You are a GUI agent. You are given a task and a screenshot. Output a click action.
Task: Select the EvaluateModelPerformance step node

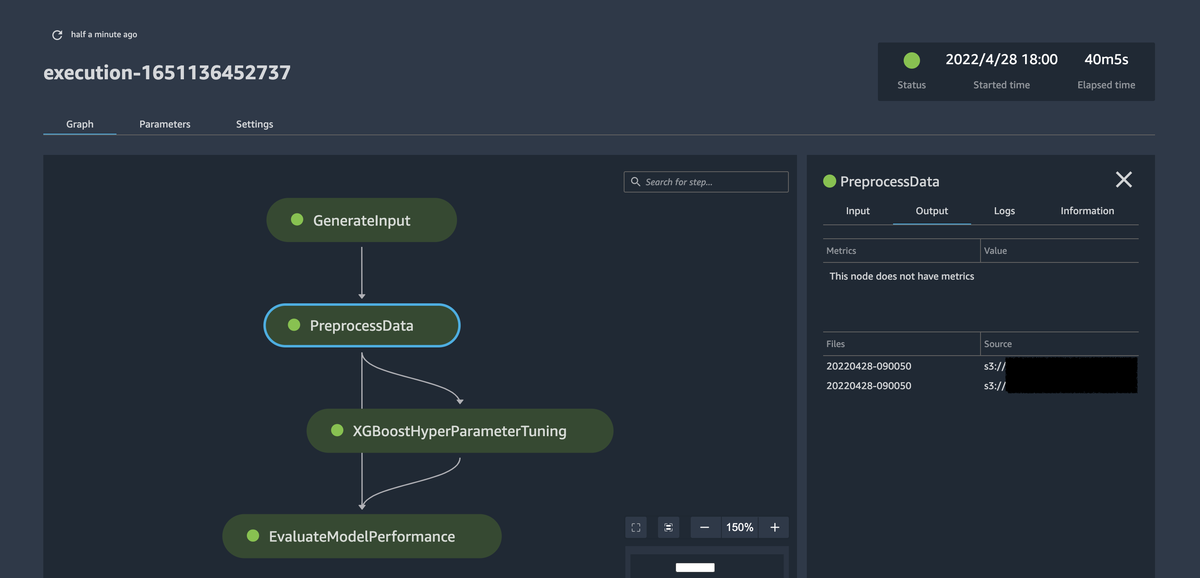click(x=361, y=536)
